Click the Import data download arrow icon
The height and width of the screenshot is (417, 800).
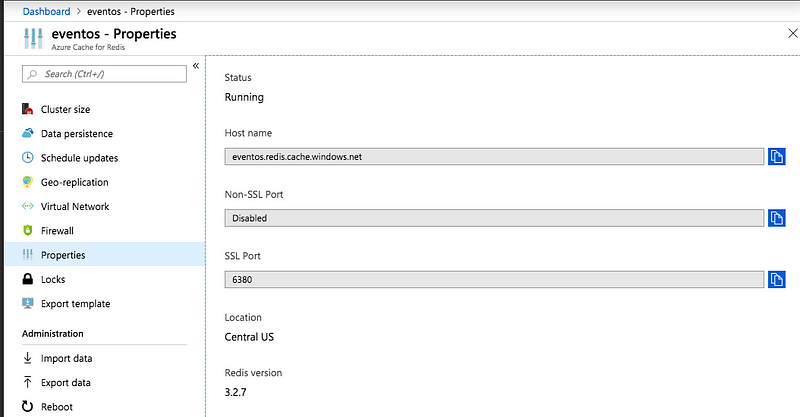pos(28,358)
